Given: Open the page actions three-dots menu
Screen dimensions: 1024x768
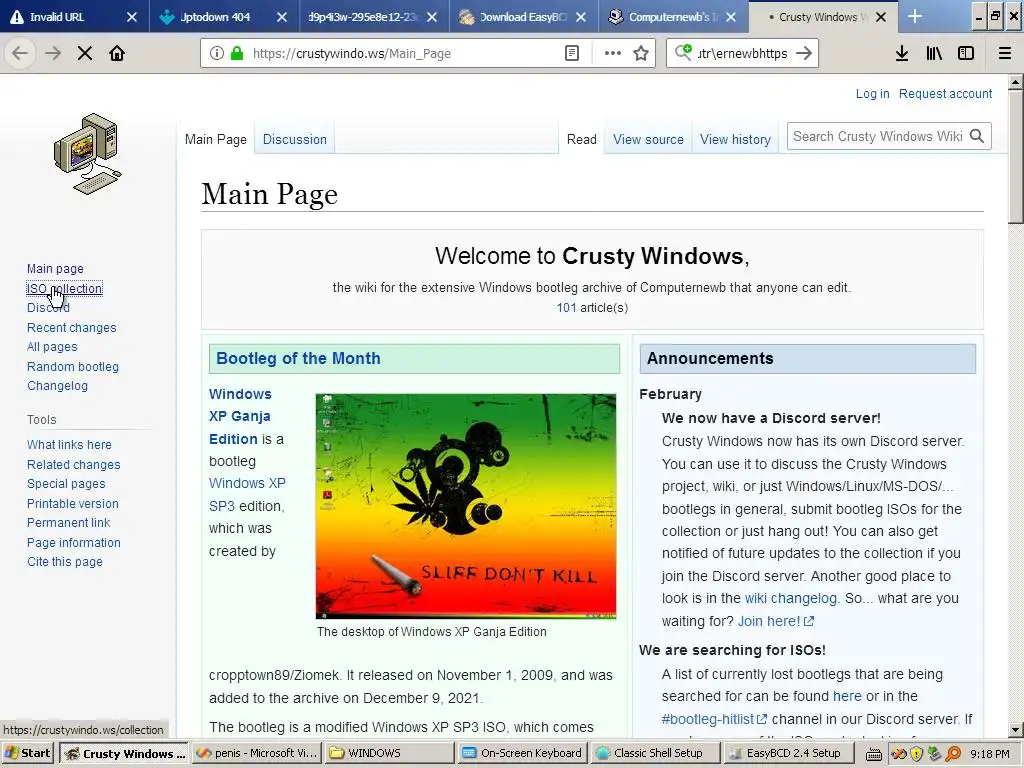Looking at the screenshot, I should pyautogui.click(x=613, y=54).
